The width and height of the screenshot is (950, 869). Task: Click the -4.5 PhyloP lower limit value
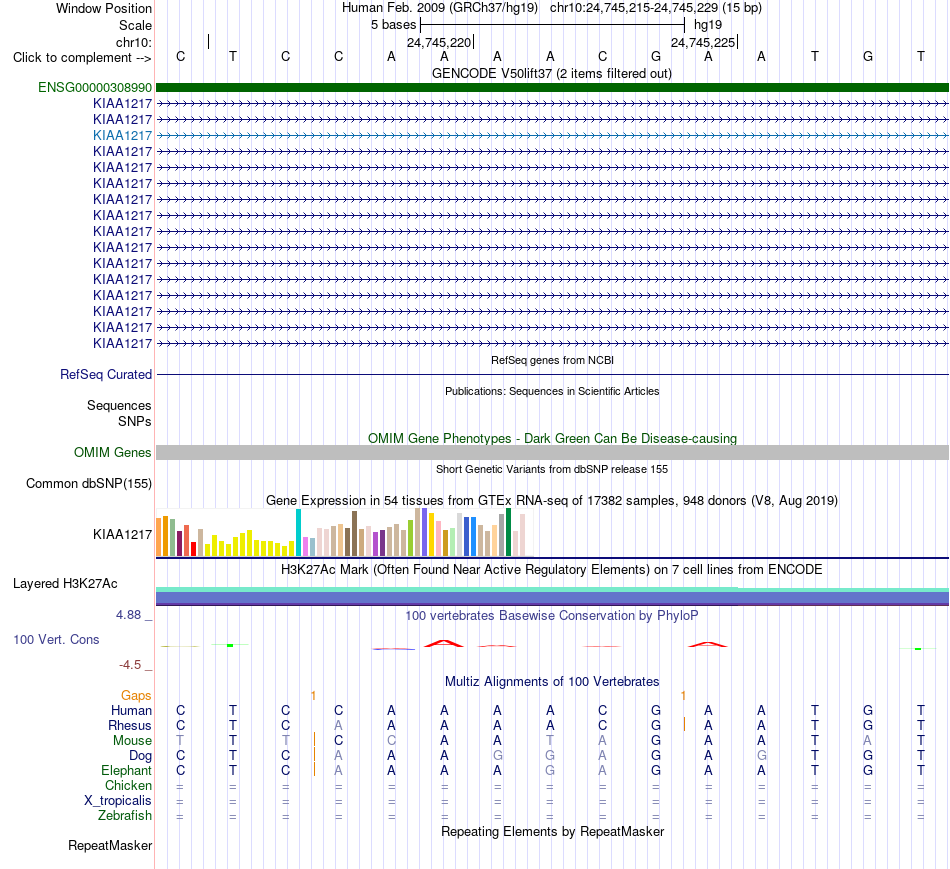[130, 665]
